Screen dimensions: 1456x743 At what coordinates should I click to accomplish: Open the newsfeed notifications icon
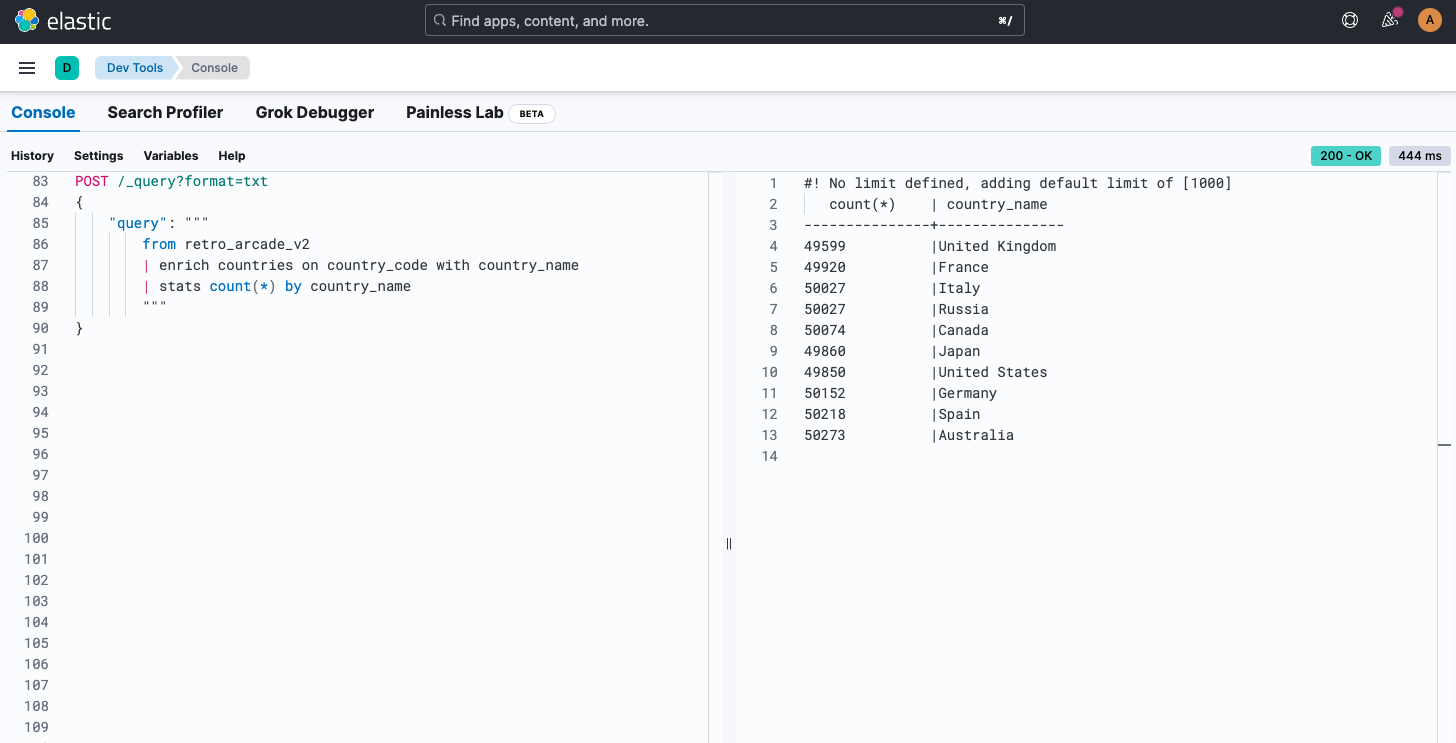pos(1390,20)
